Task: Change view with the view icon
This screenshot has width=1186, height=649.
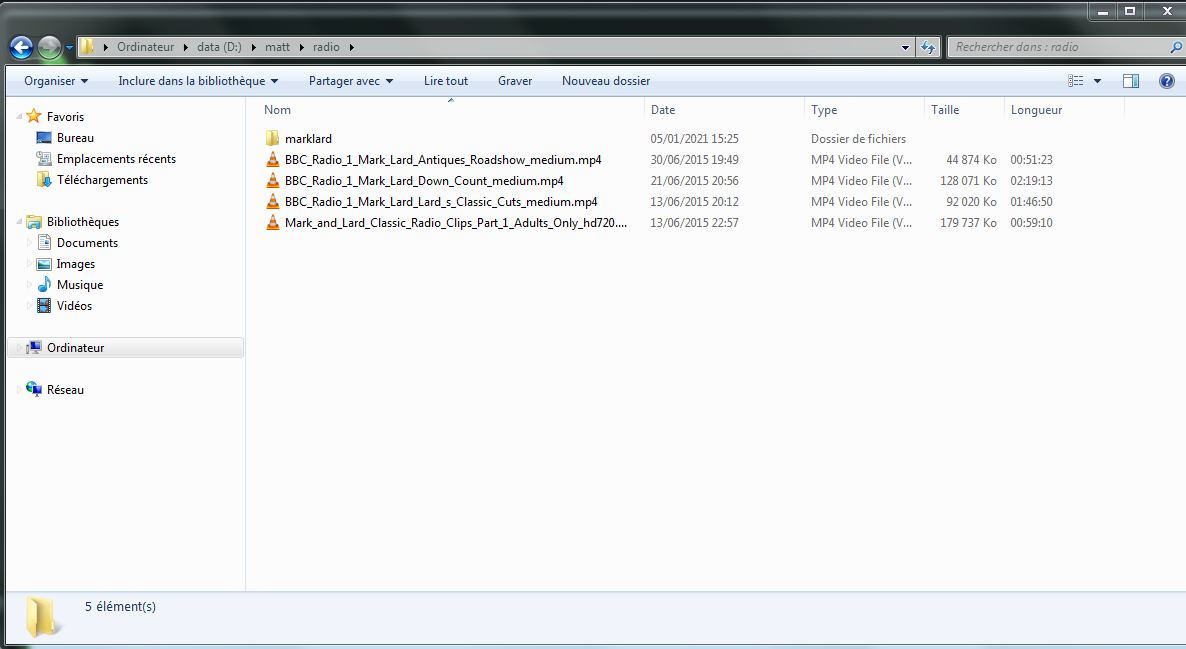Action: [x=1076, y=81]
